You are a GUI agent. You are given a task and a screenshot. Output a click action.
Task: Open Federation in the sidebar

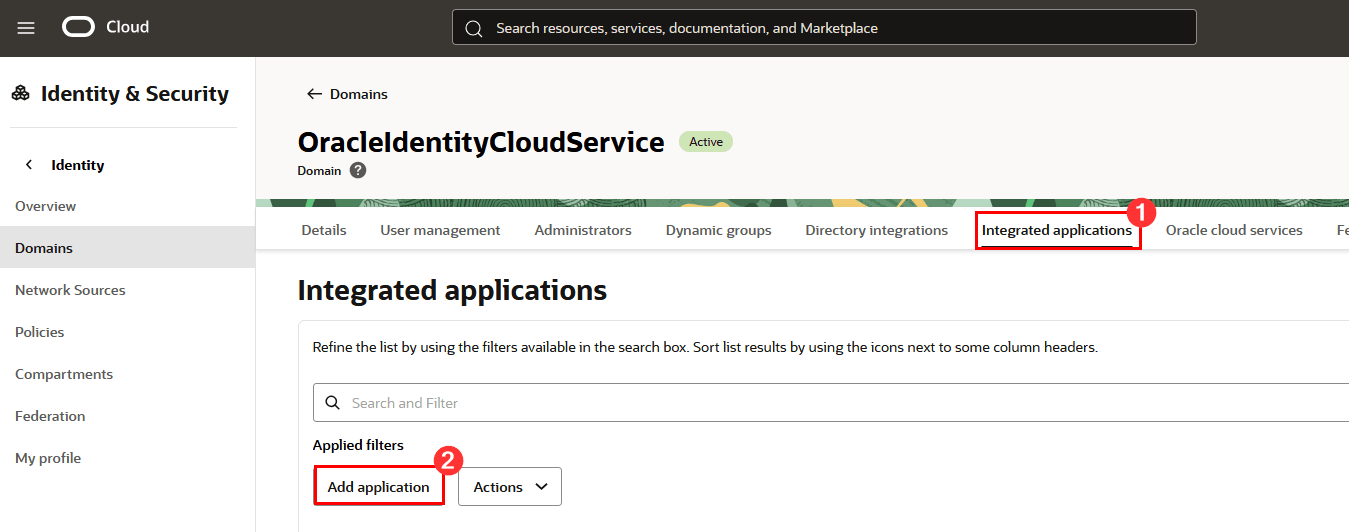pos(50,416)
